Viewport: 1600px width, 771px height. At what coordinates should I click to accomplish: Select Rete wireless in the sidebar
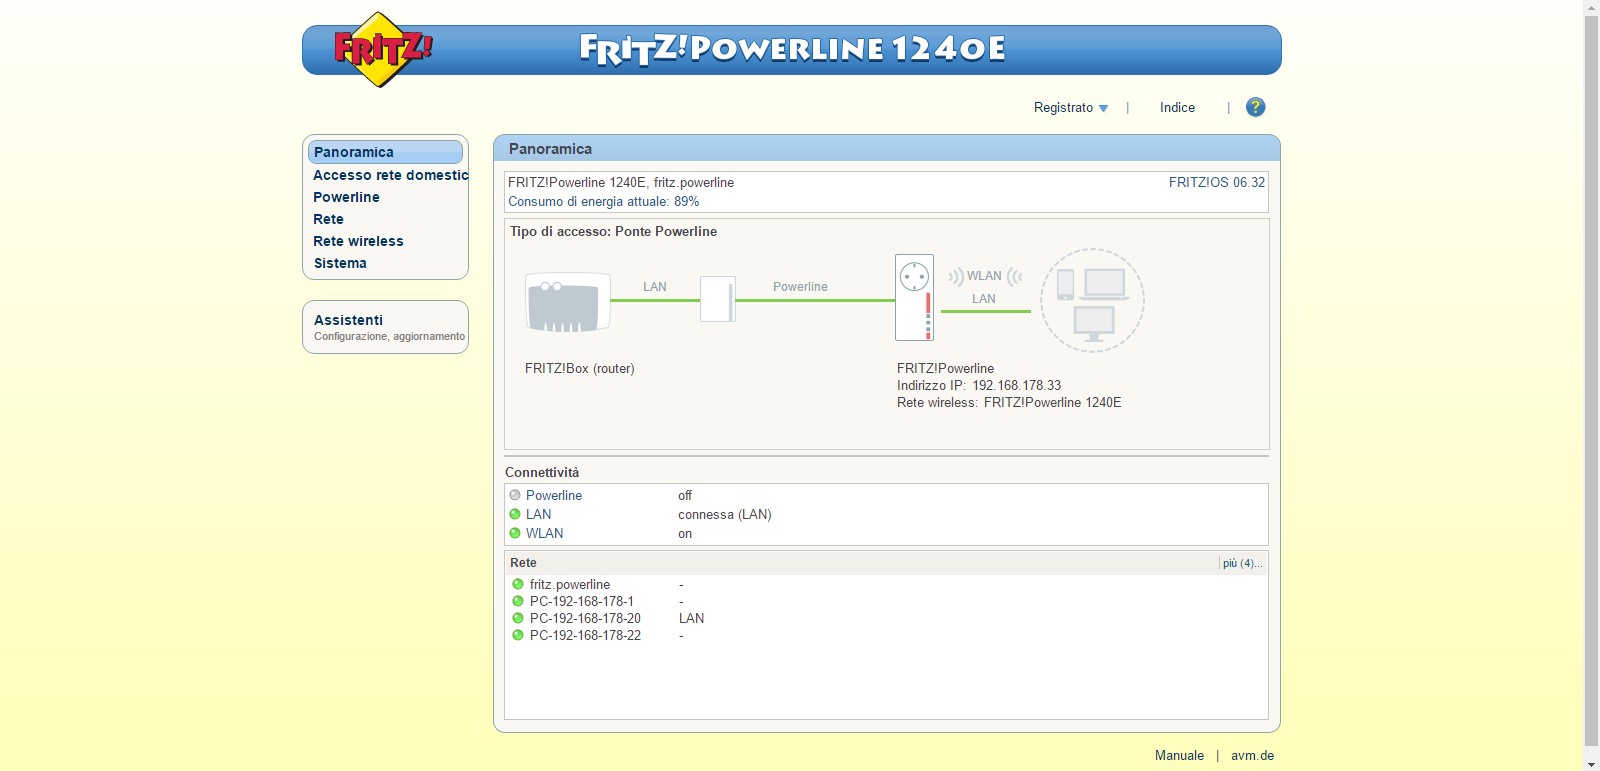(x=358, y=241)
